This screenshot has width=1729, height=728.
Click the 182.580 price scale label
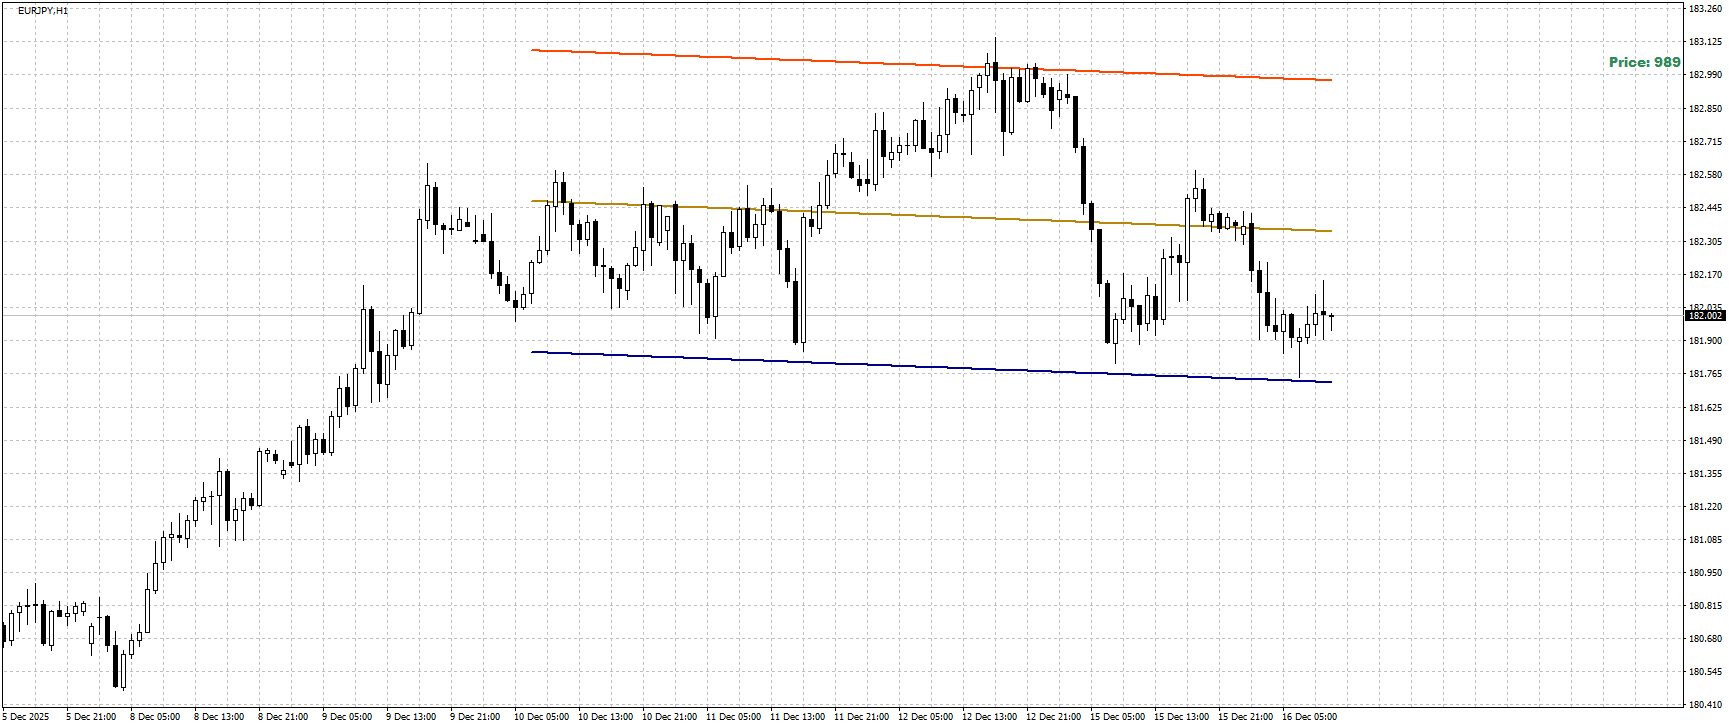pyautogui.click(x=1705, y=175)
